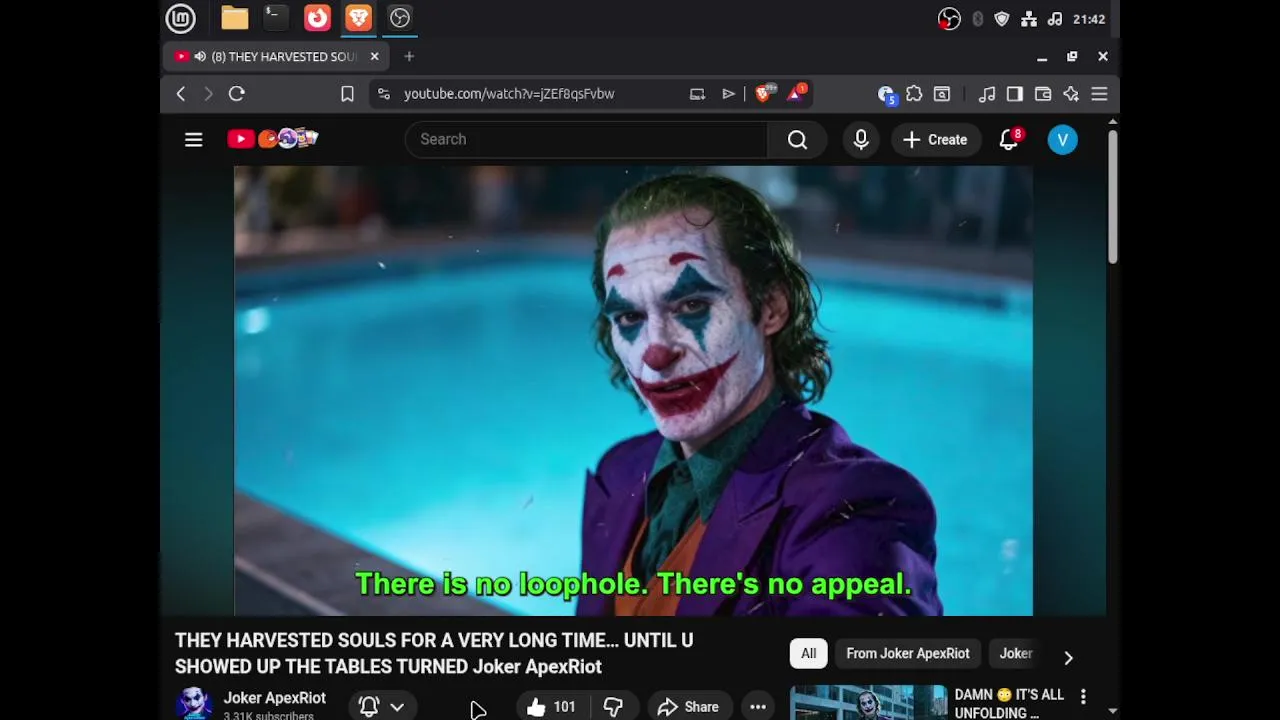Bookmark this page

(x=347, y=94)
